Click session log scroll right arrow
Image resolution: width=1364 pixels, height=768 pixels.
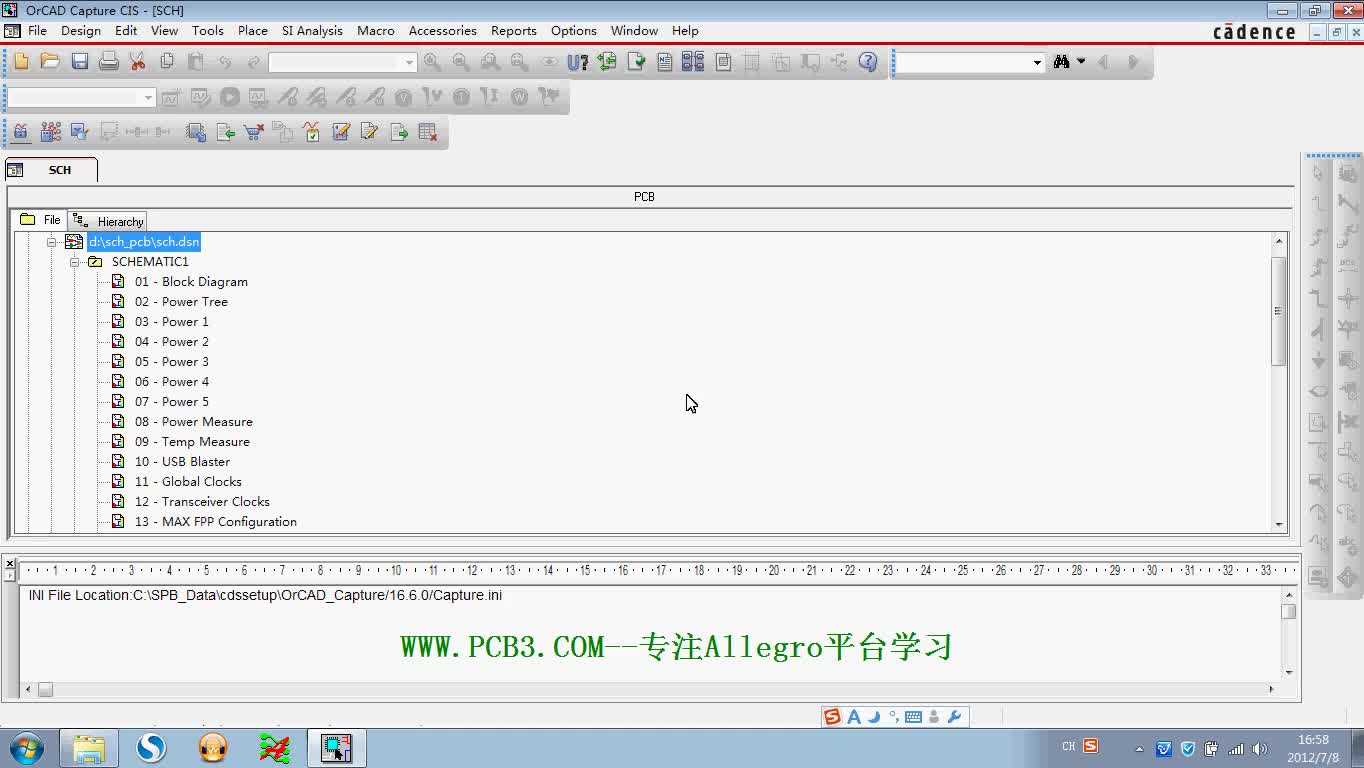coord(1271,689)
